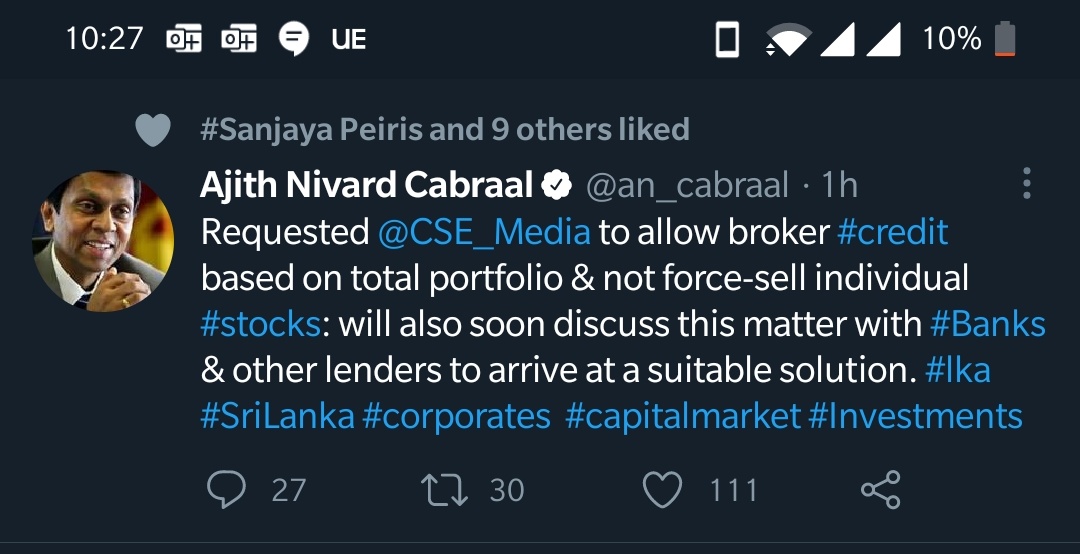Open the @an_cabraal handle
The width and height of the screenshot is (1080, 554).
687,185
